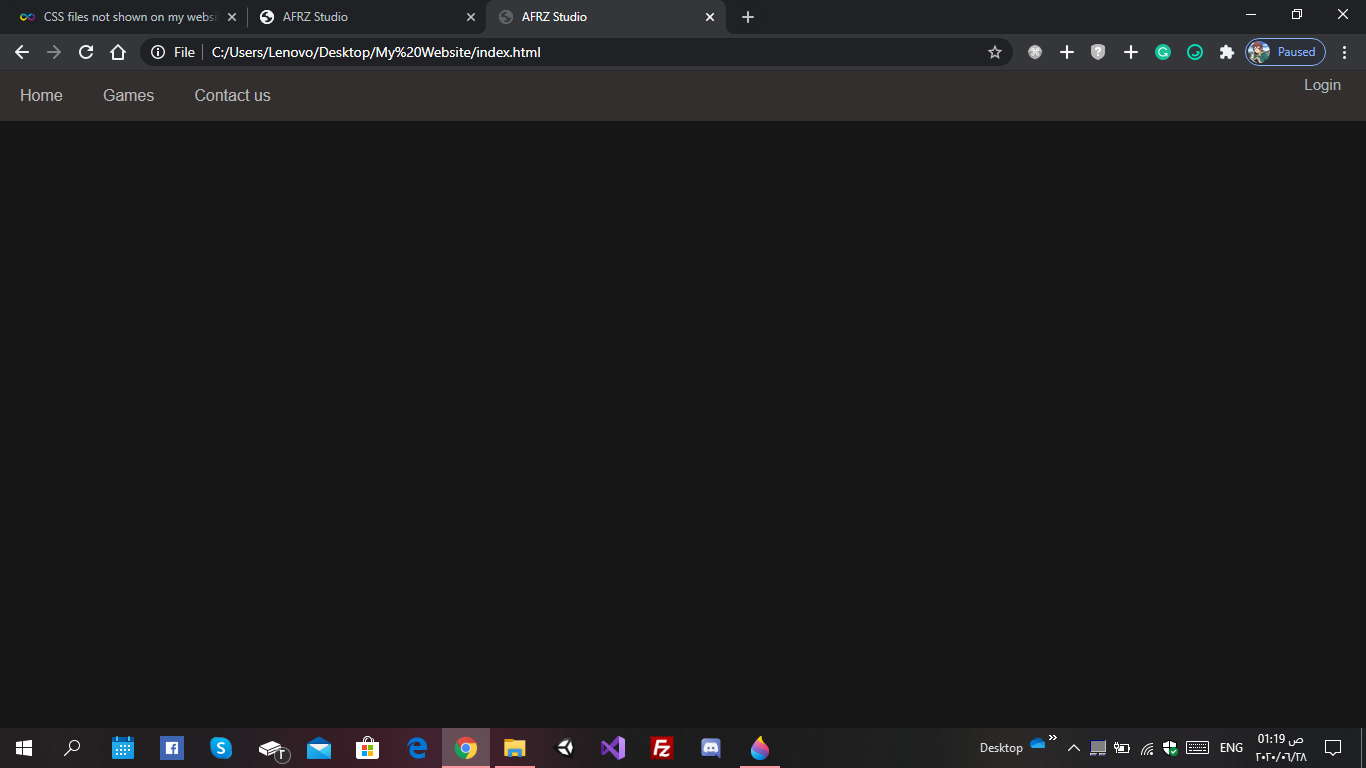This screenshot has width=1366, height=768.
Task: Click the green Grammarly extension icon
Action: point(1163,52)
